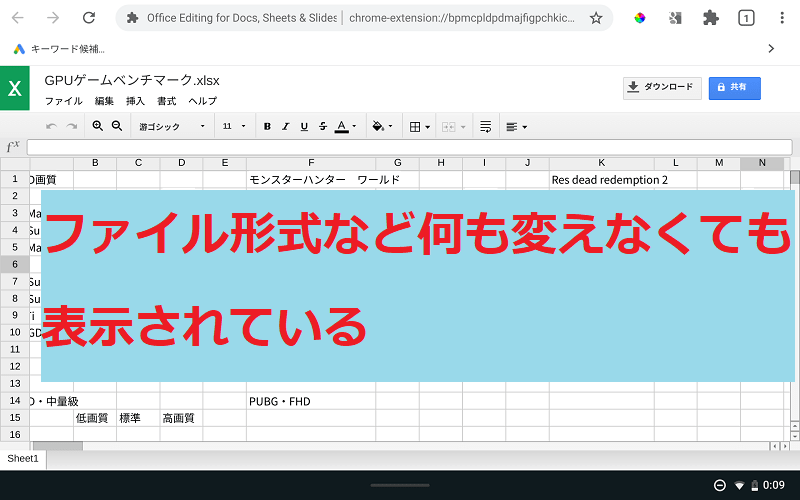Select column K header
This screenshot has width=800, height=500.
pos(602,163)
